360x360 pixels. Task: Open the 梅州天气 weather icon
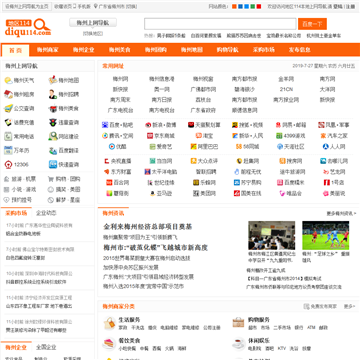click(8, 80)
